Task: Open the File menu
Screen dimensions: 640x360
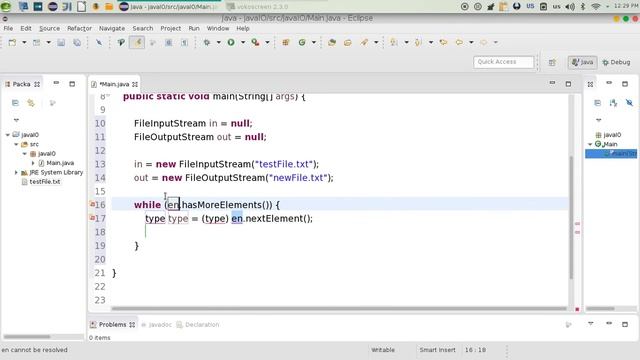Action: point(8,29)
